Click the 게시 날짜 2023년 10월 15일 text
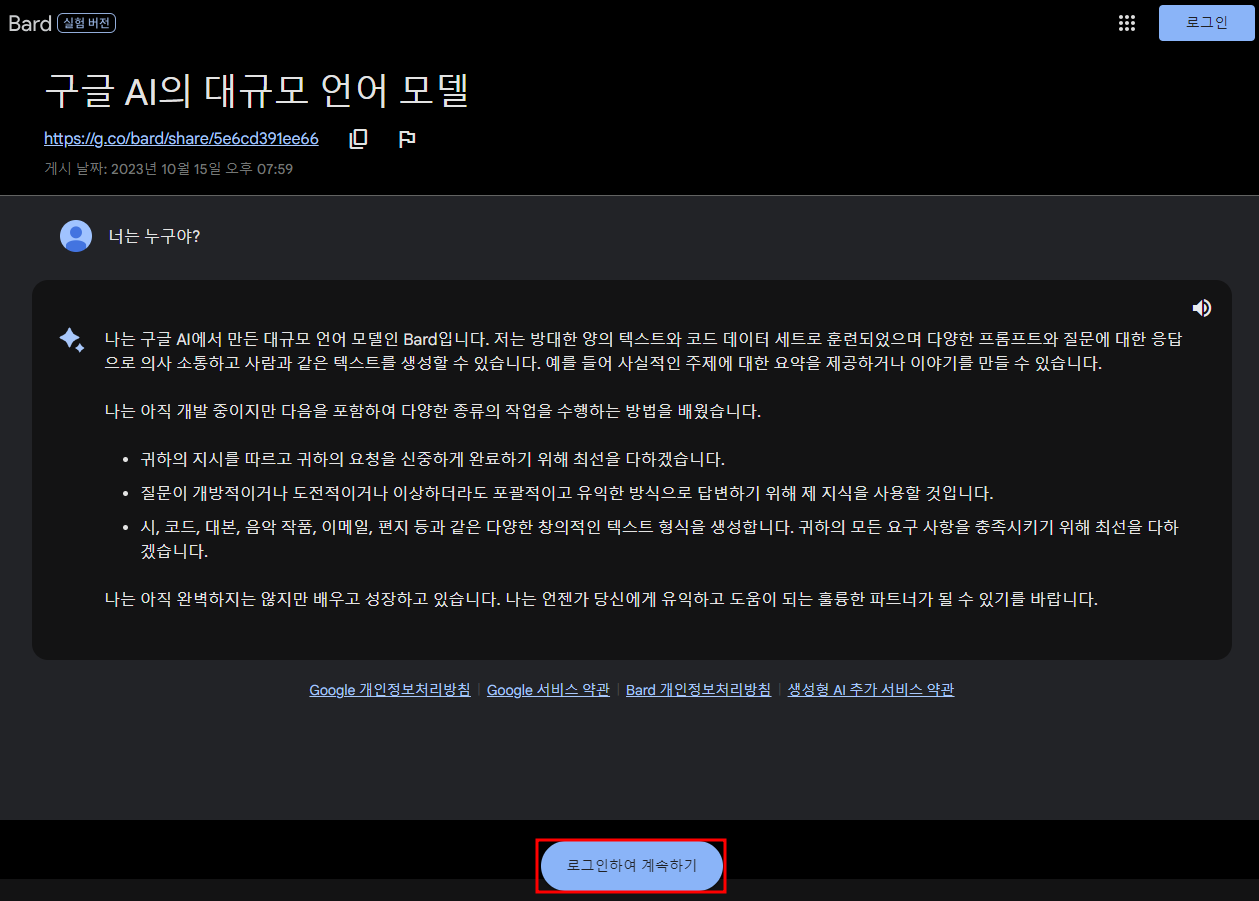1259x901 pixels. 169,169
